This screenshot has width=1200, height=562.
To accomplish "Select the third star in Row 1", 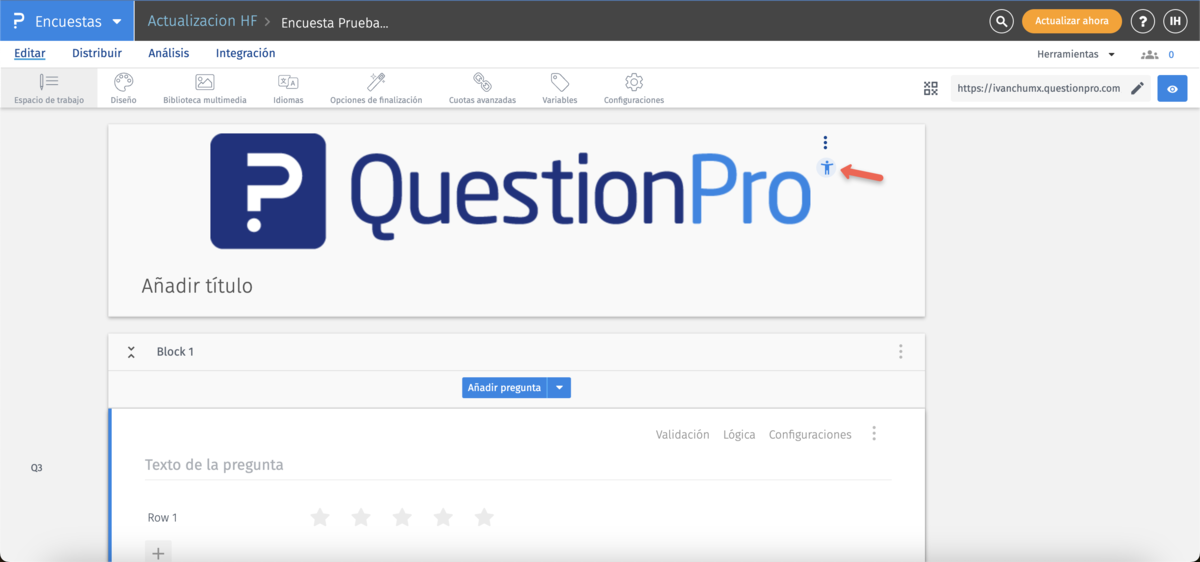I will (402, 517).
